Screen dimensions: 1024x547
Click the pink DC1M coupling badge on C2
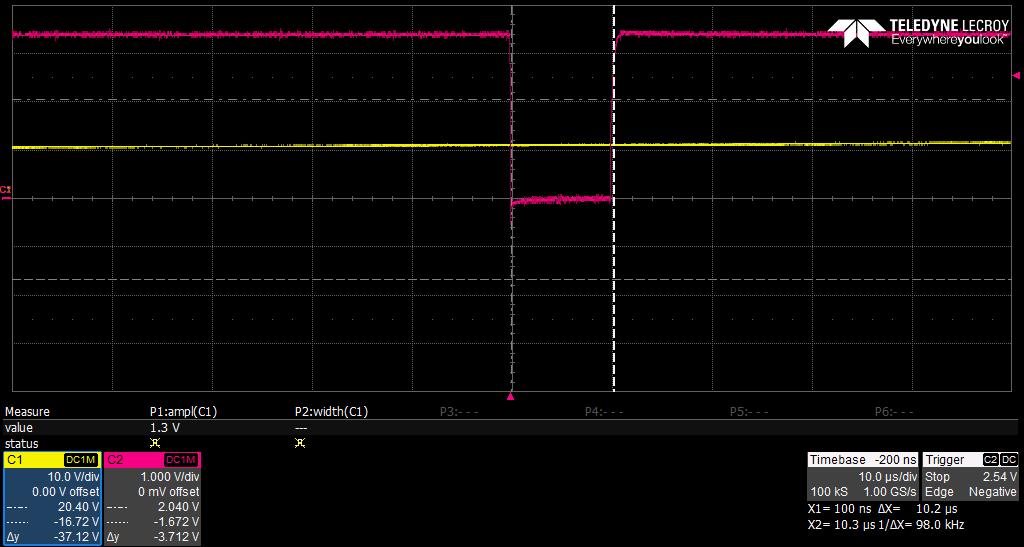[x=182, y=460]
